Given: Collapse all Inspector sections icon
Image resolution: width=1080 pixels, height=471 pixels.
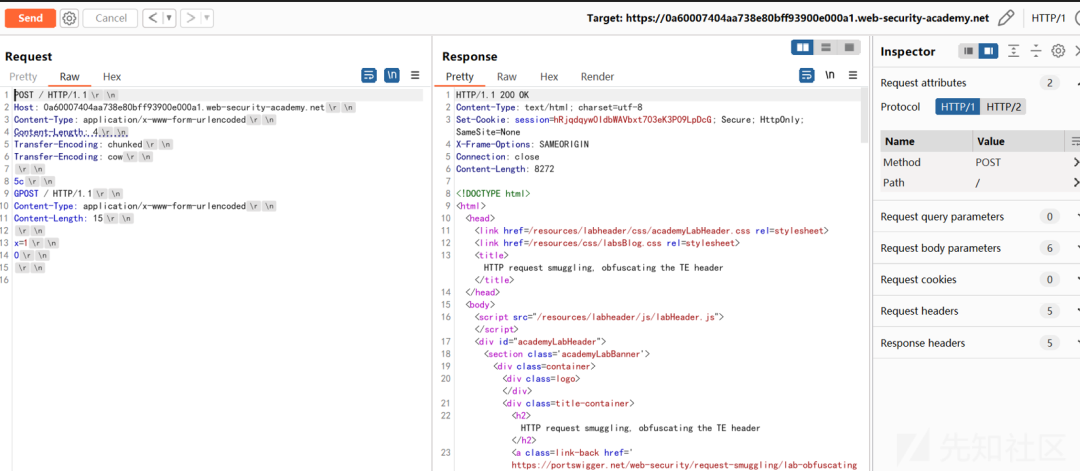Looking at the screenshot, I should click(x=1036, y=51).
